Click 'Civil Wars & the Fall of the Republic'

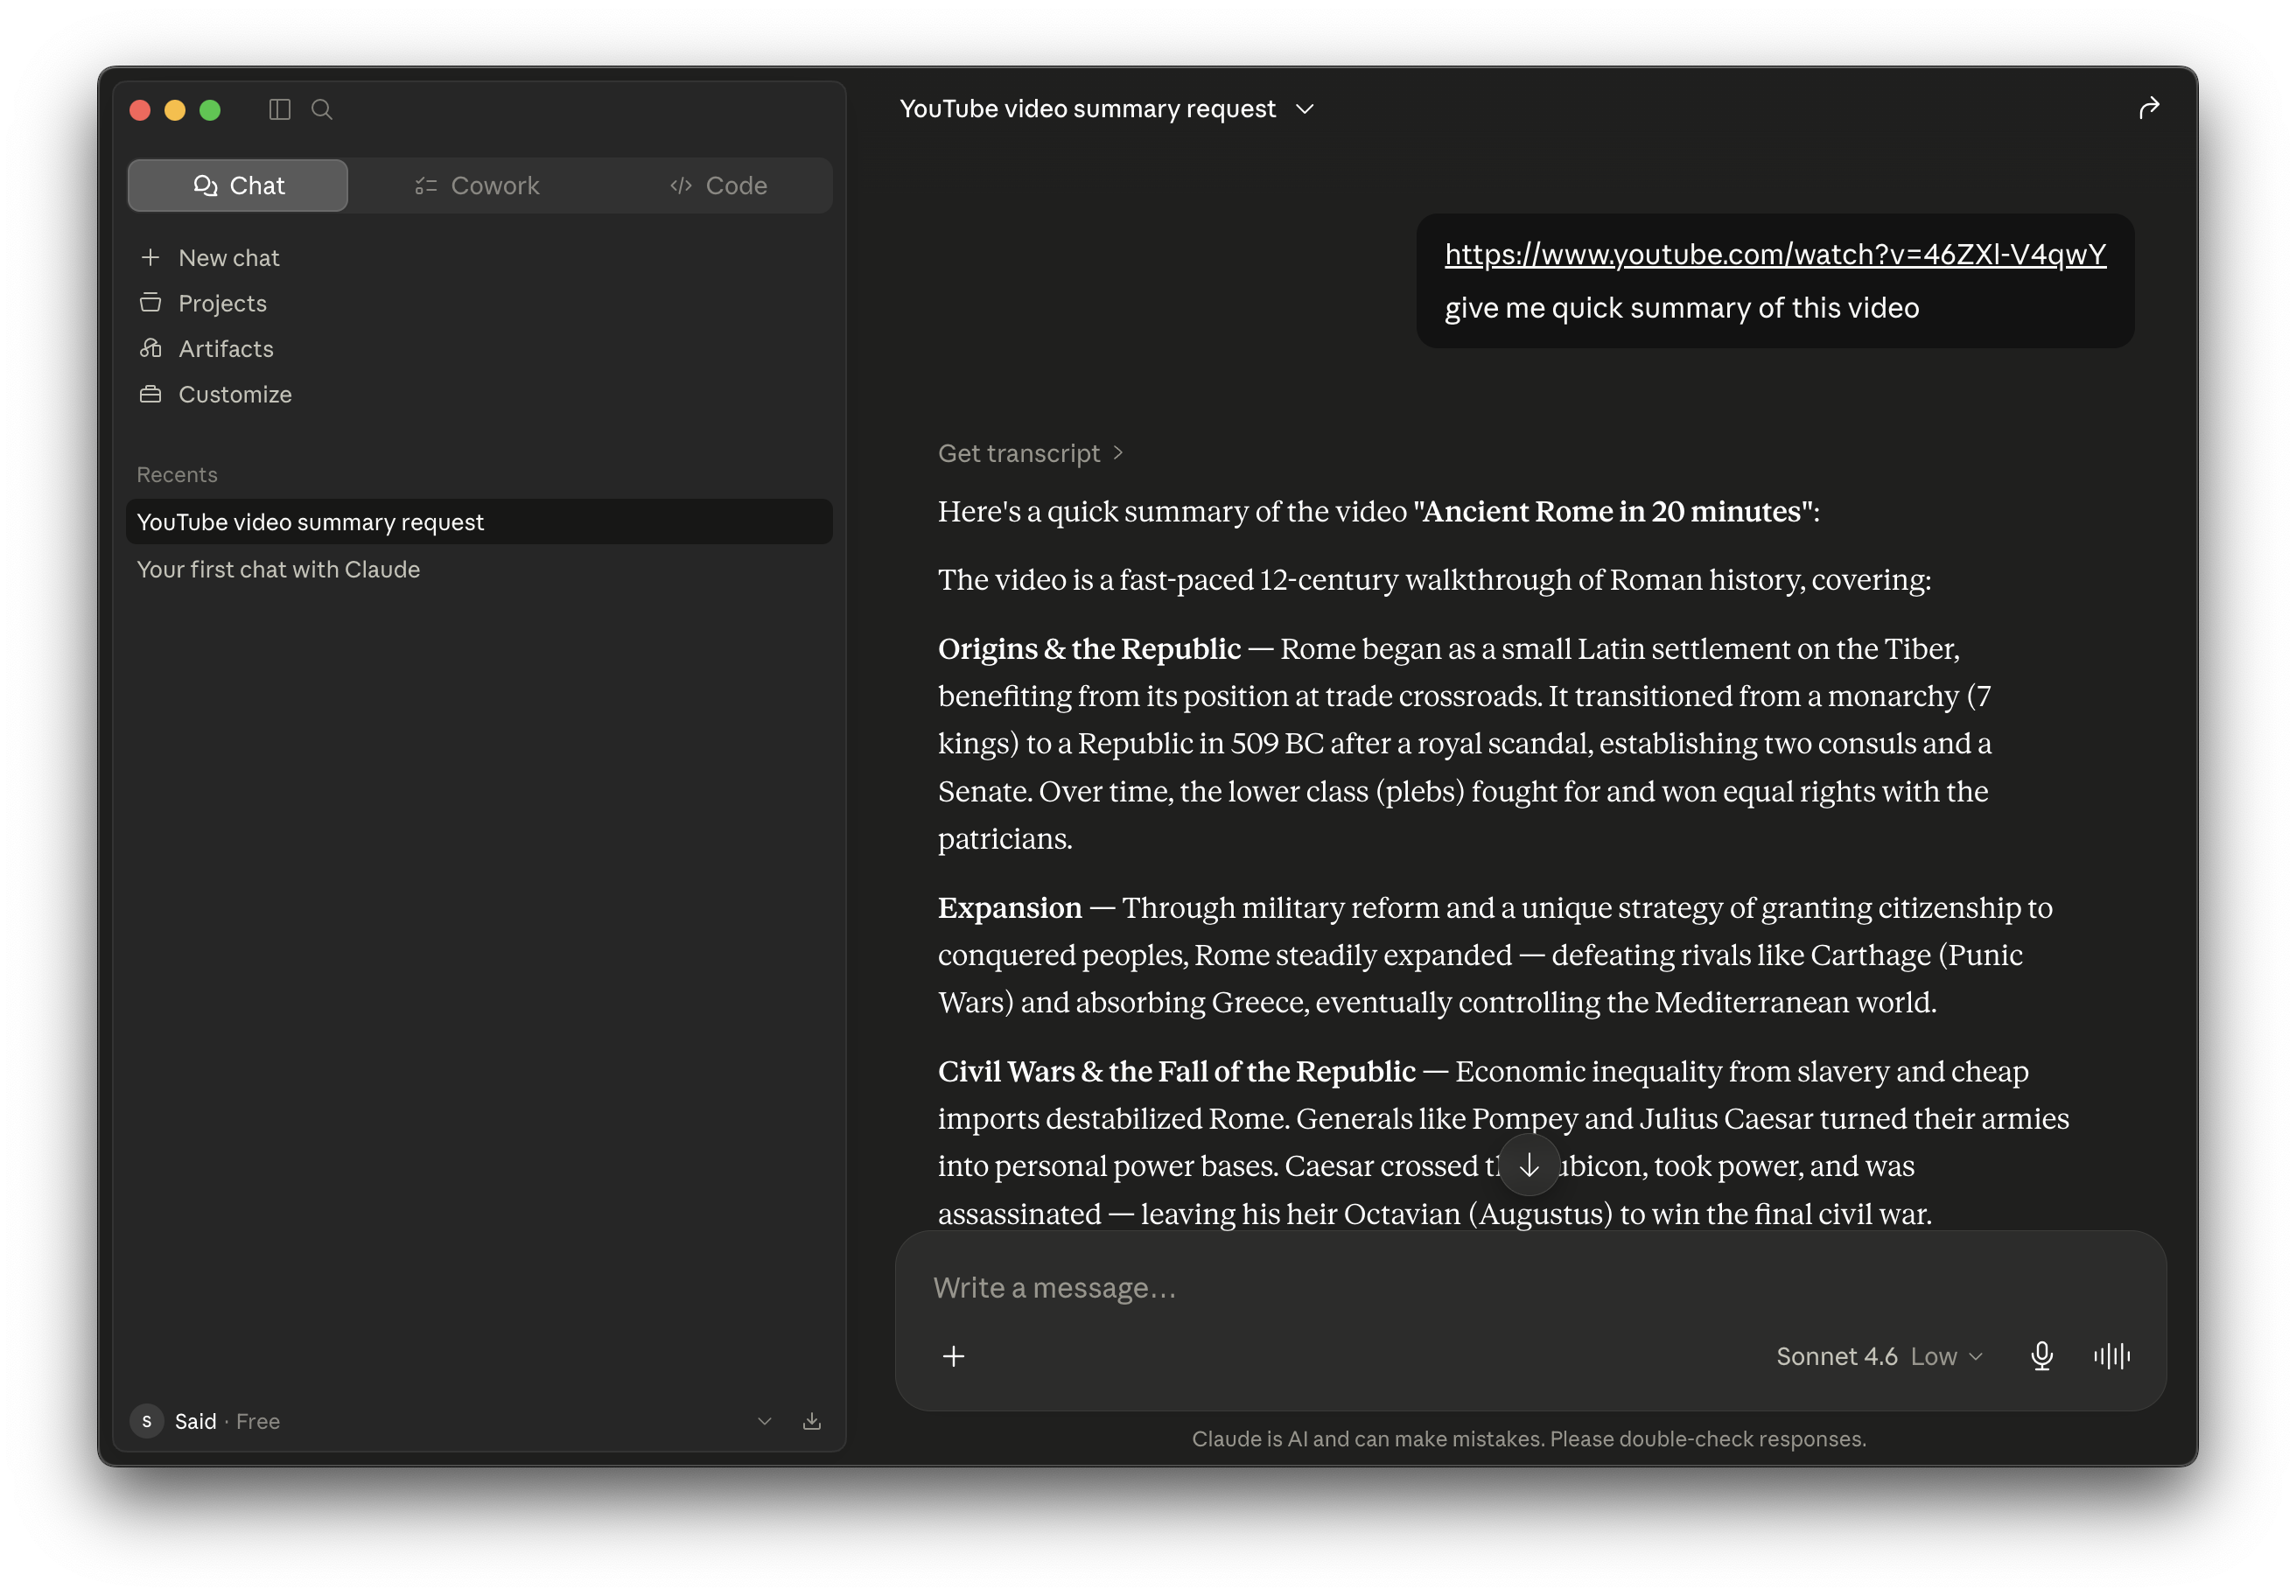1177,1071
